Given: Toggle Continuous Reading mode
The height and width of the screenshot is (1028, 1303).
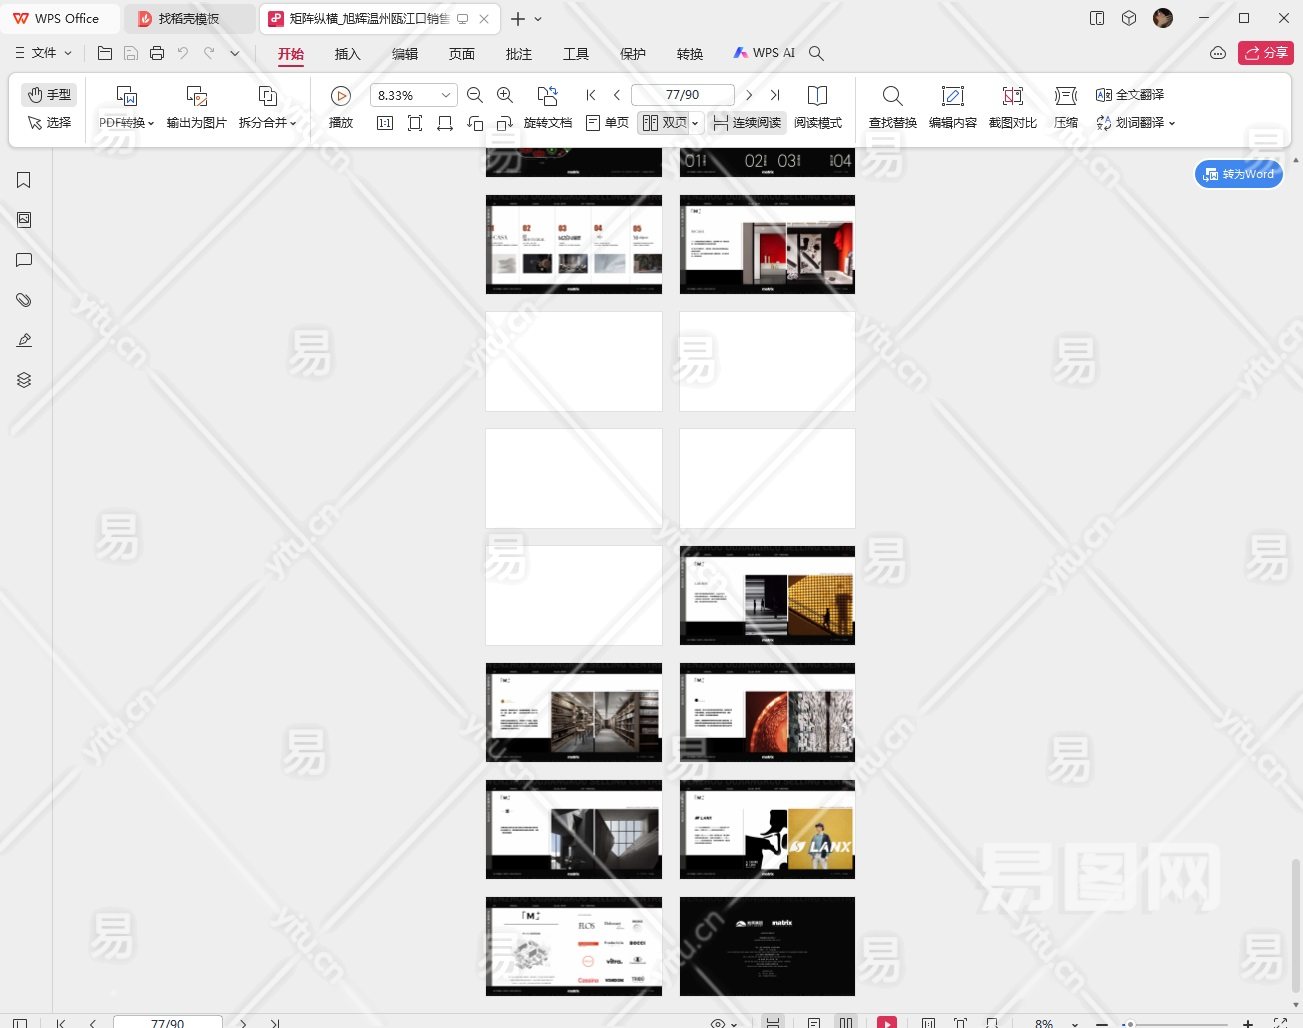Looking at the screenshot, I should coord(746,123).
